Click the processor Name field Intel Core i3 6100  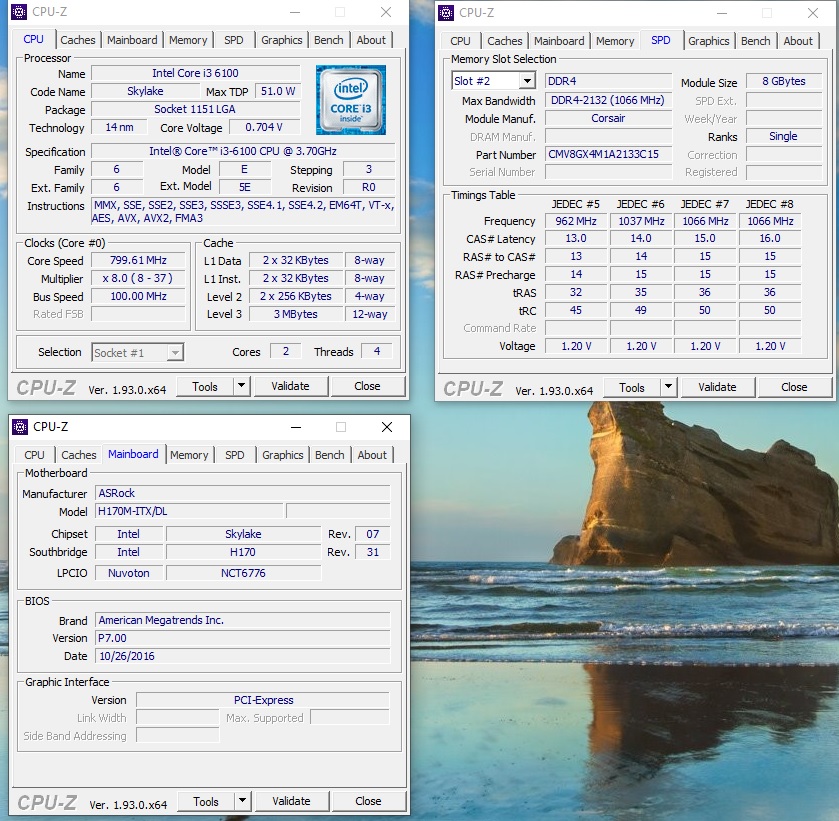[195, 73]
